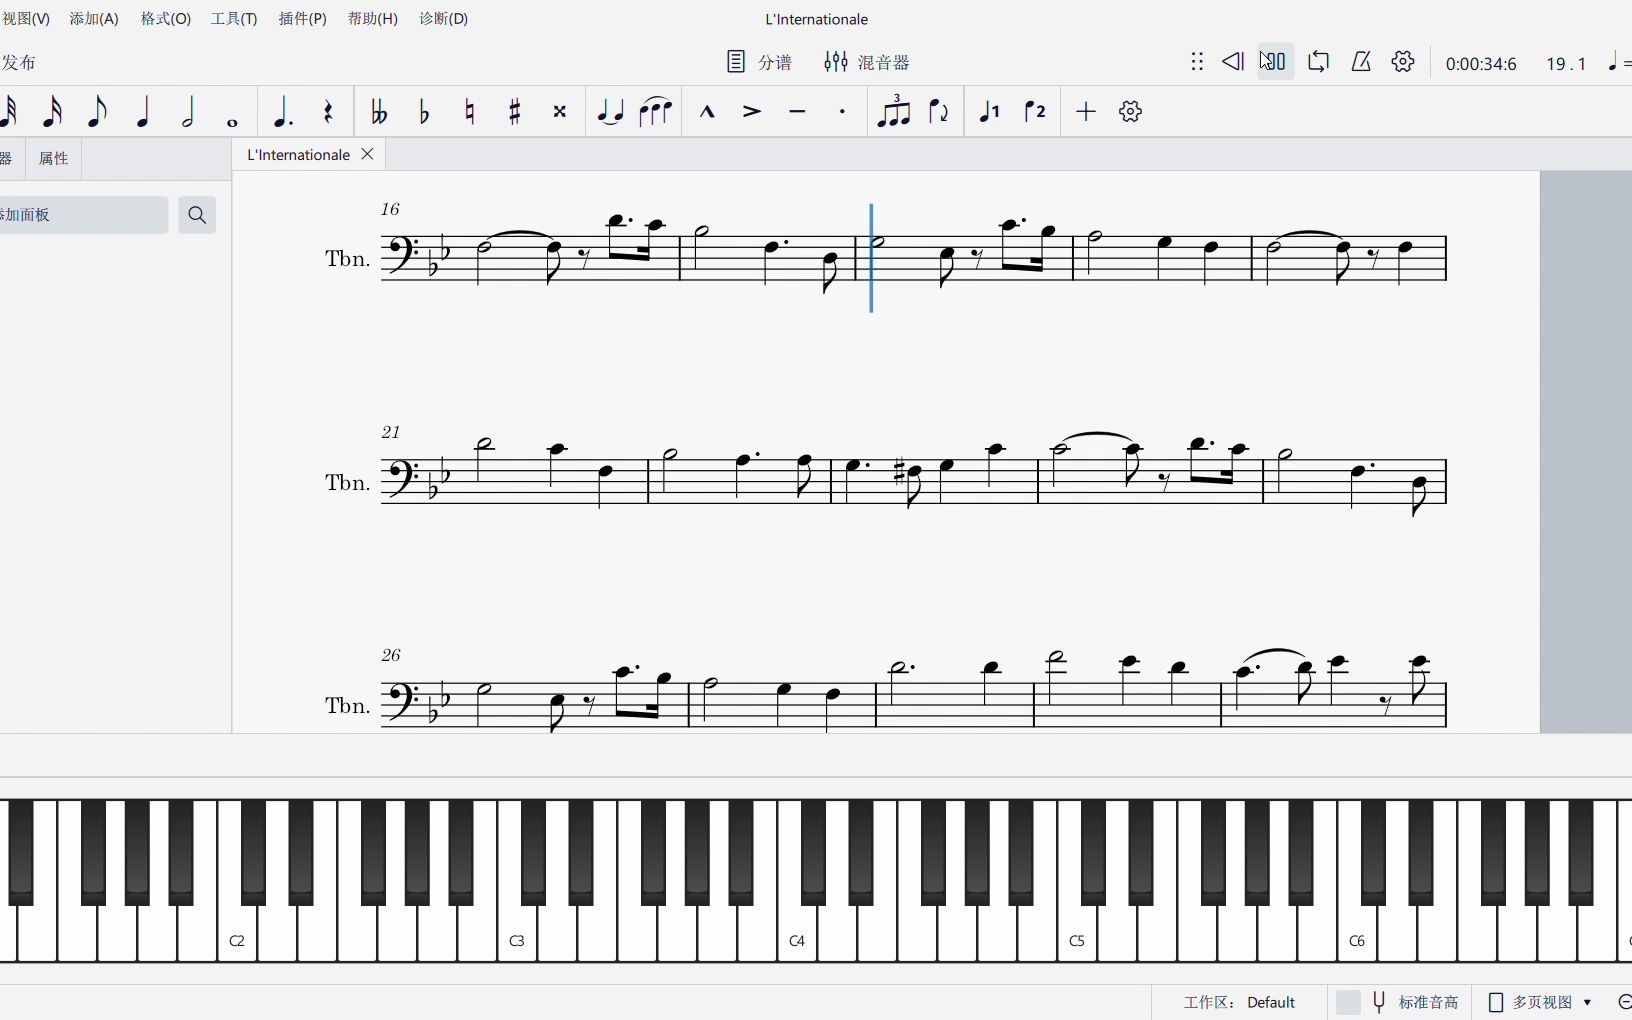Click measure number 16

(x=390, y=209)
